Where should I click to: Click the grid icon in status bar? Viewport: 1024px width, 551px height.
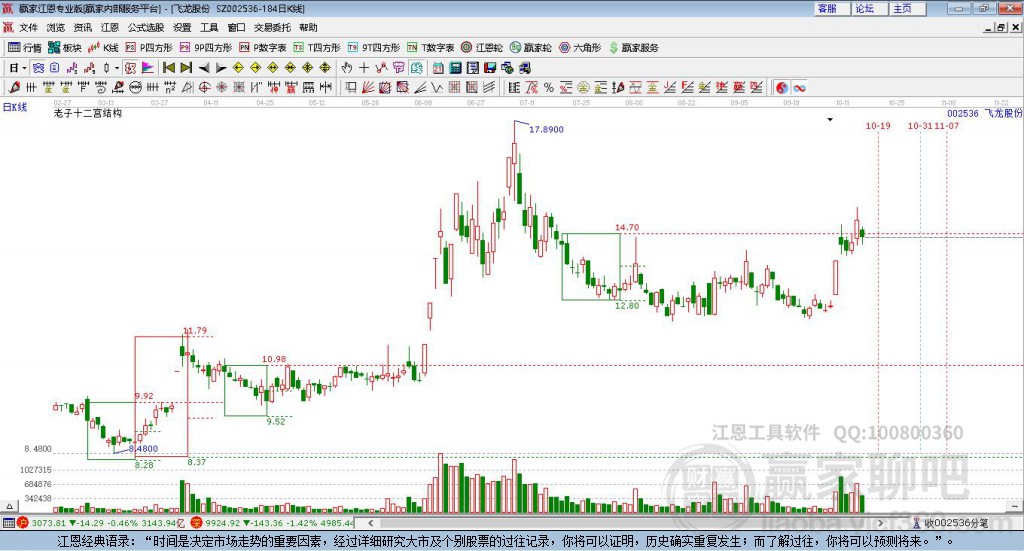click(x=8, y=523)
